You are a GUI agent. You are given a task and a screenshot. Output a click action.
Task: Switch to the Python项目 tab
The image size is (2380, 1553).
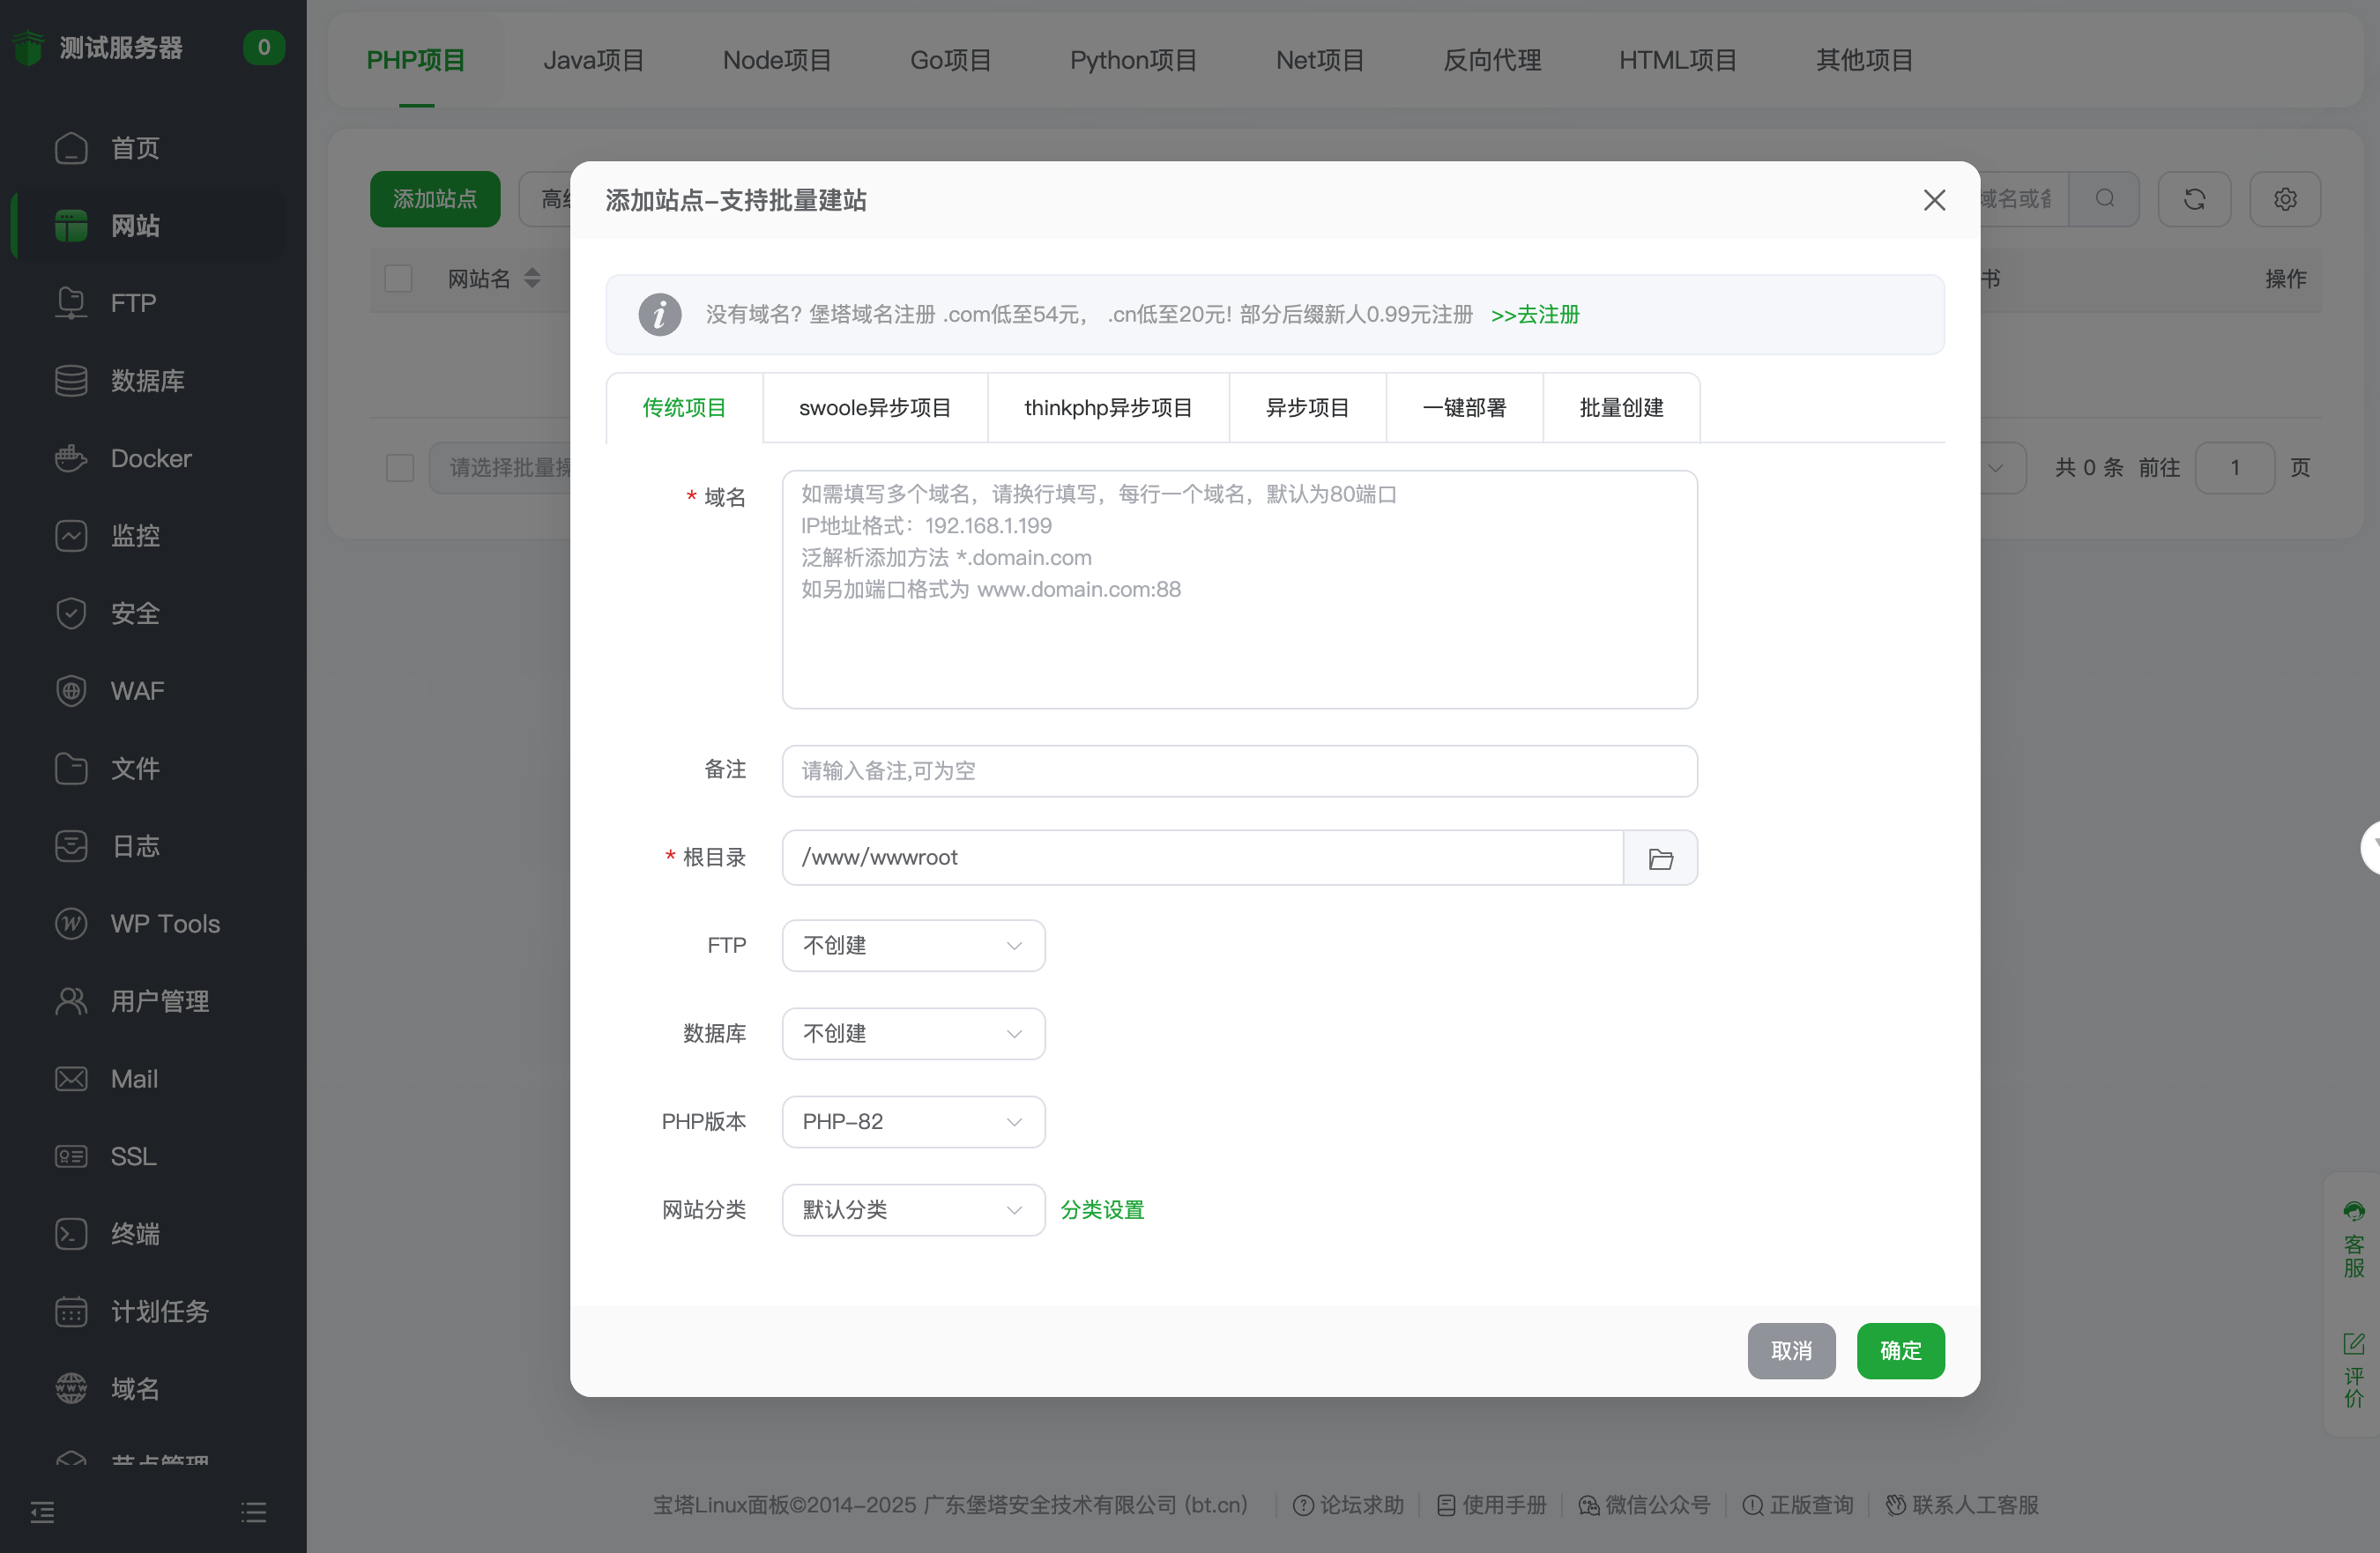pos(1132,60)
